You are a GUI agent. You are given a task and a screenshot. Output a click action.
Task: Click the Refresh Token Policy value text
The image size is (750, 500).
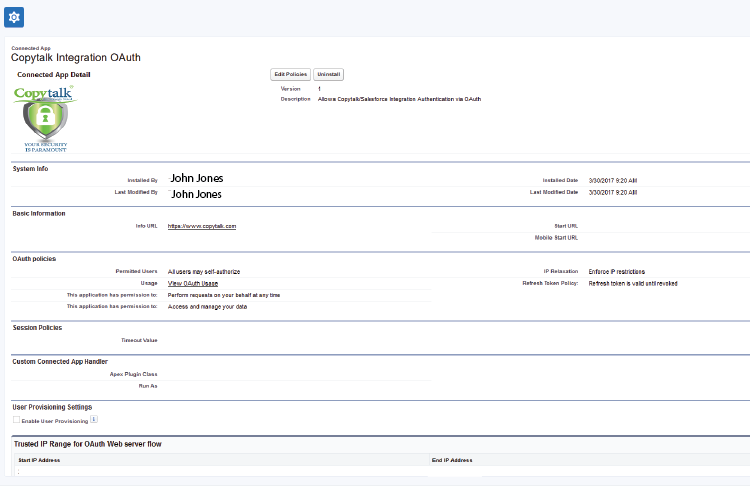[633, 283]
